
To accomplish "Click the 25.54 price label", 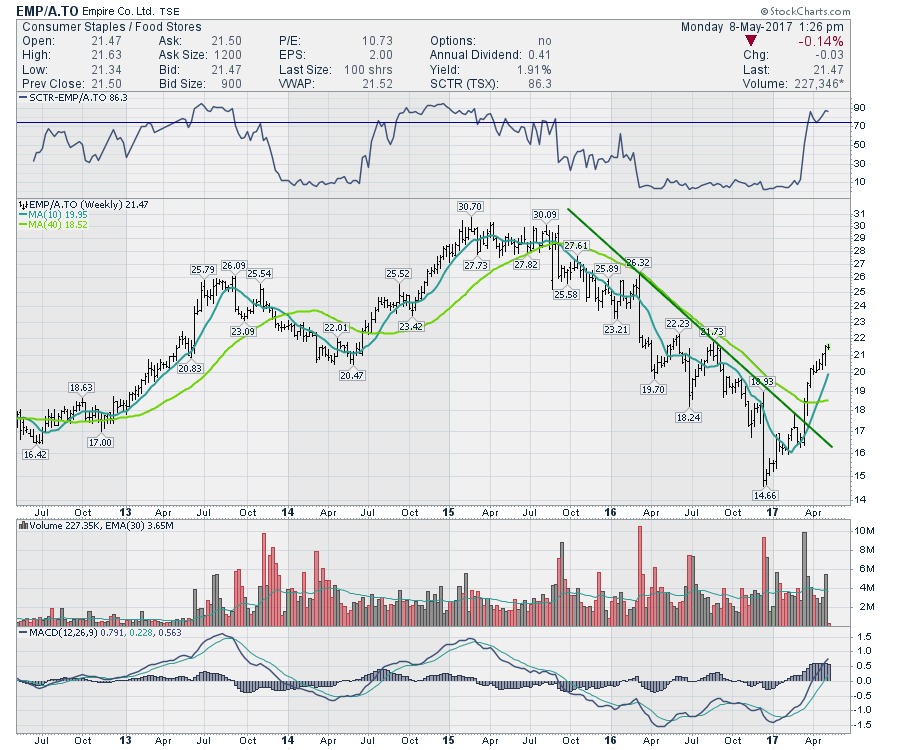I will (259, 274).
